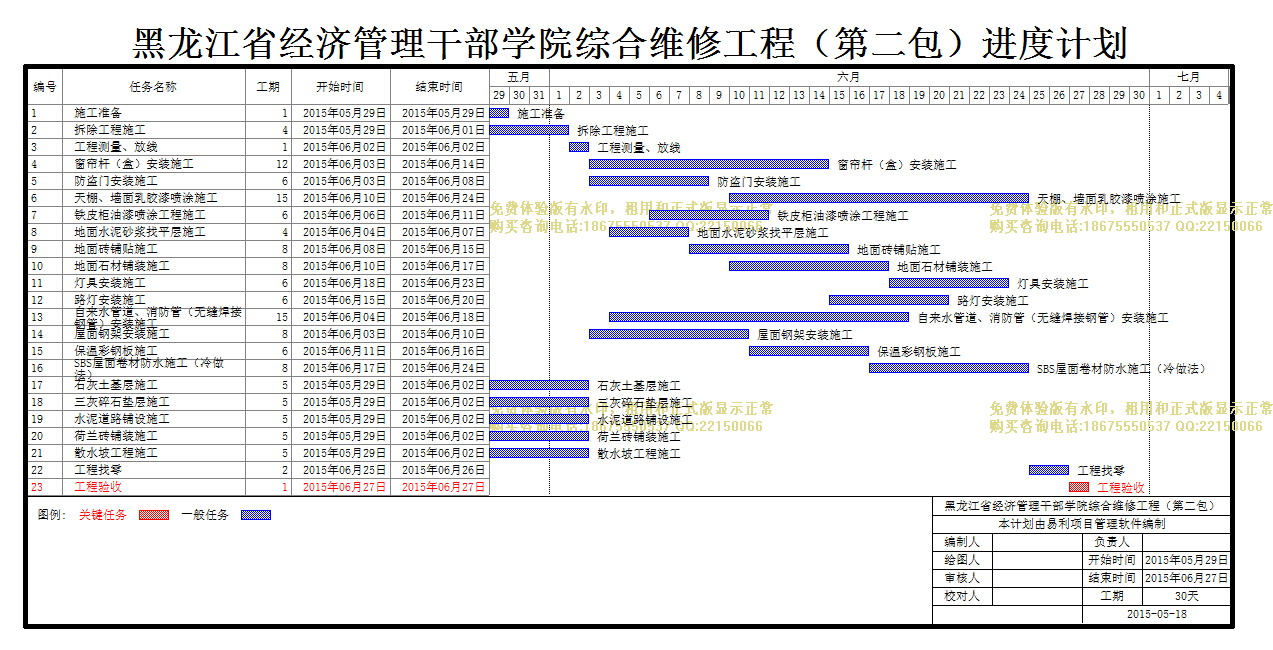Click the 绘图人 field label
Image resolution: width=1273 pixels, height=650 pixels.
click(962, 560)
